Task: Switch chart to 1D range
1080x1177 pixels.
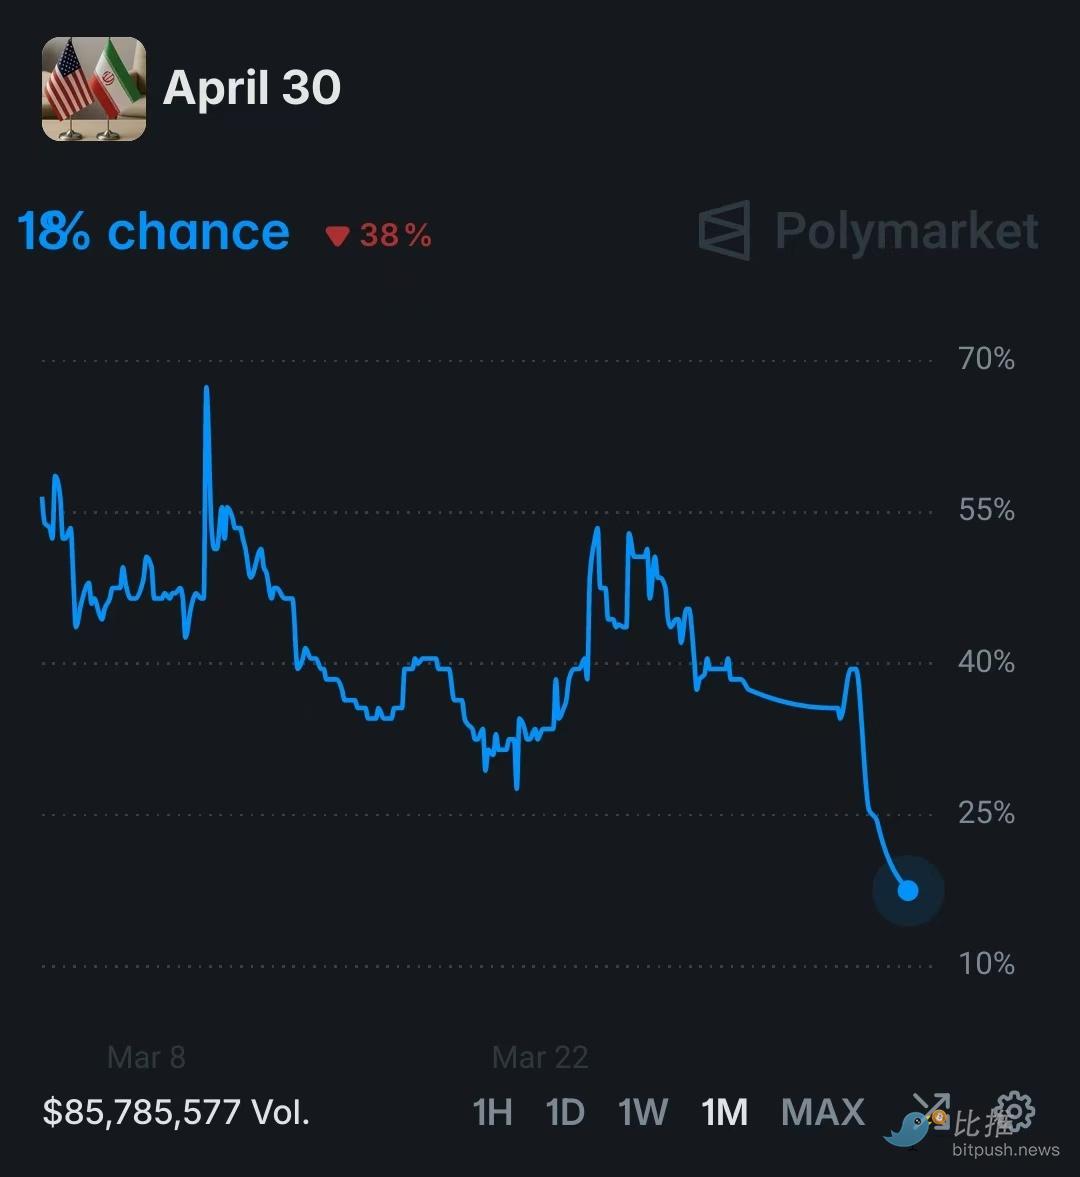Action: (565, 1112)
